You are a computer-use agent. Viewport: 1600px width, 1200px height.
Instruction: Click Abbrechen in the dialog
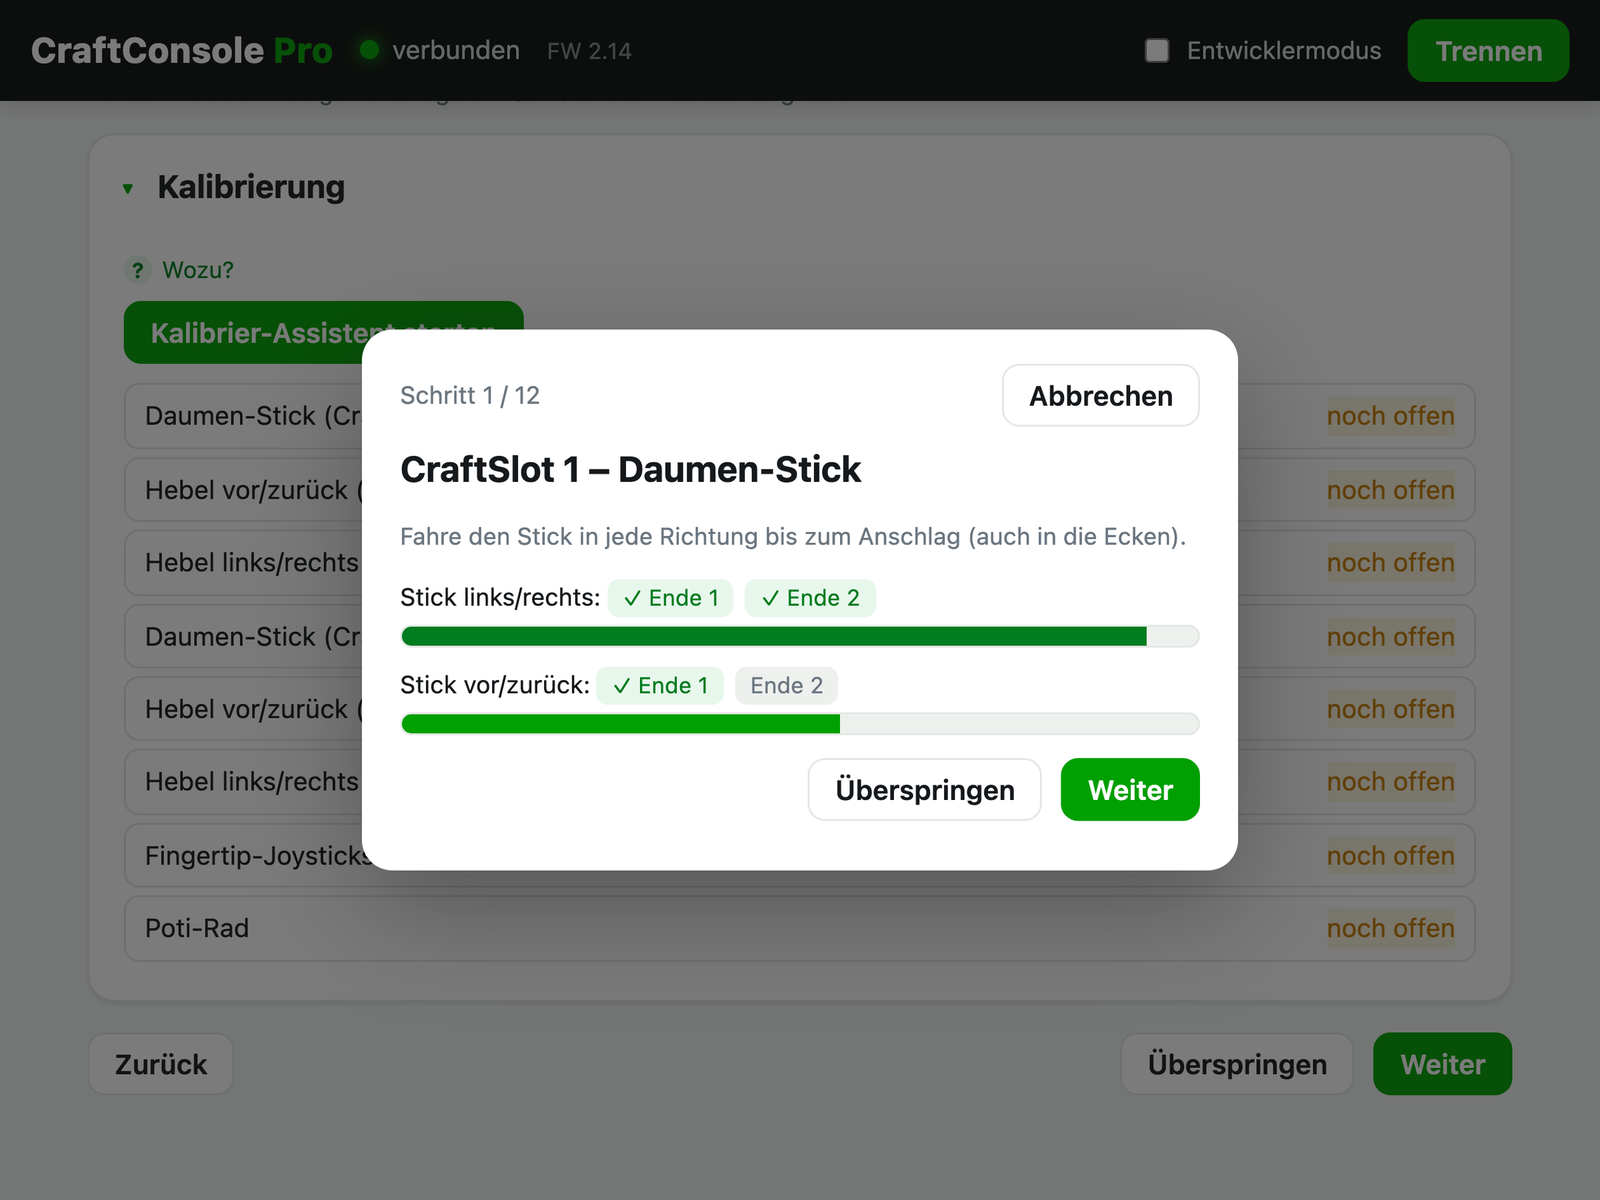click(1101, 396)
